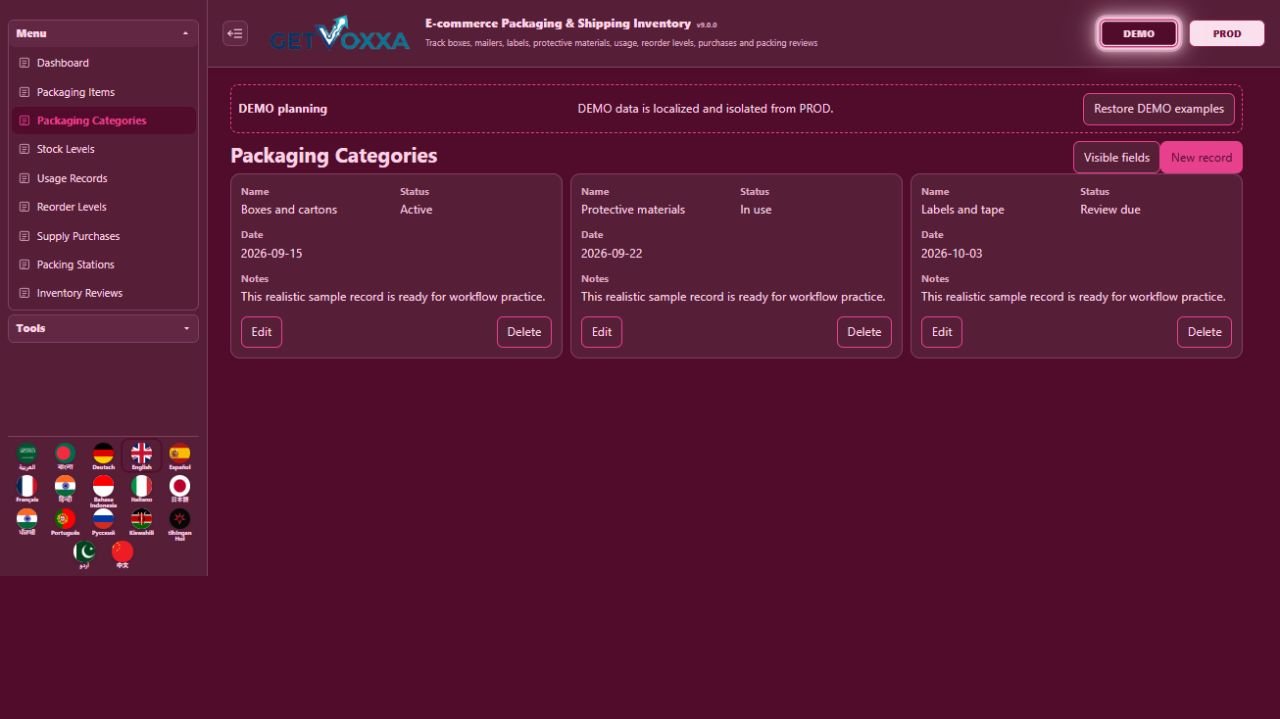The height and width of the screenshot is (719, 1280).
Task: Click the 'DEMO planning' banner label
Action: (x=282, y=109)
